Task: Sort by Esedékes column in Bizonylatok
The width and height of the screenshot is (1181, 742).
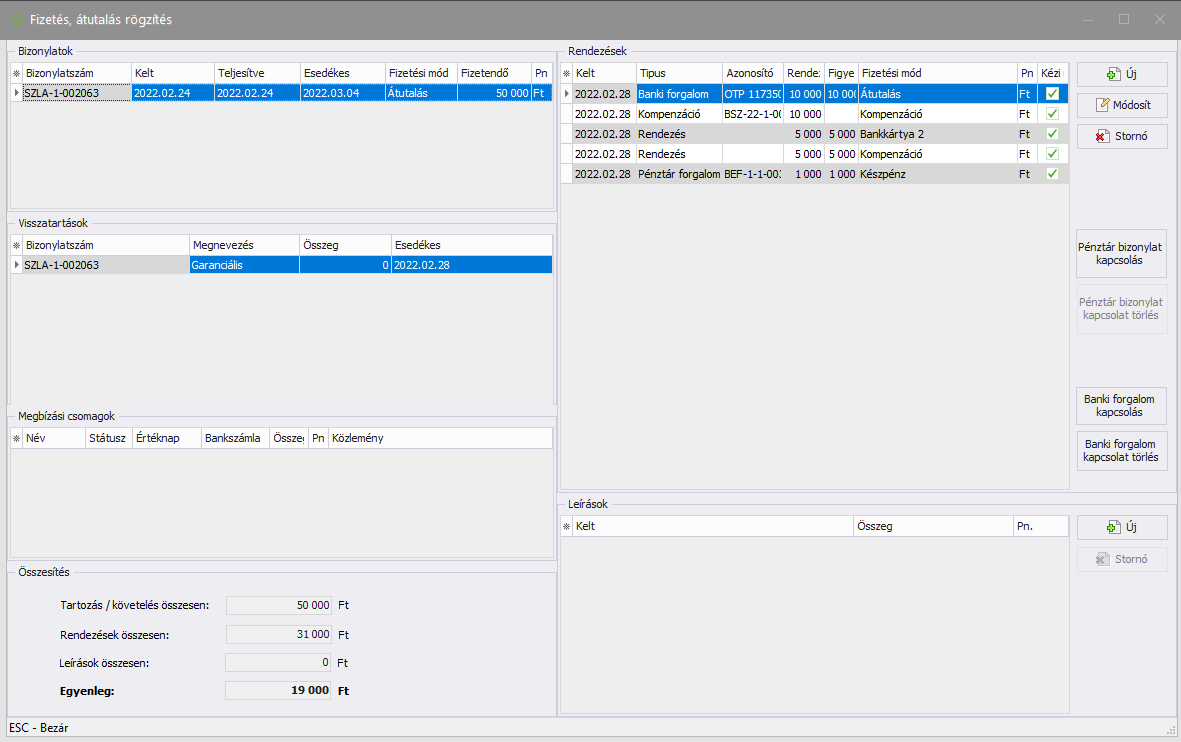Action: pos(341,73)
